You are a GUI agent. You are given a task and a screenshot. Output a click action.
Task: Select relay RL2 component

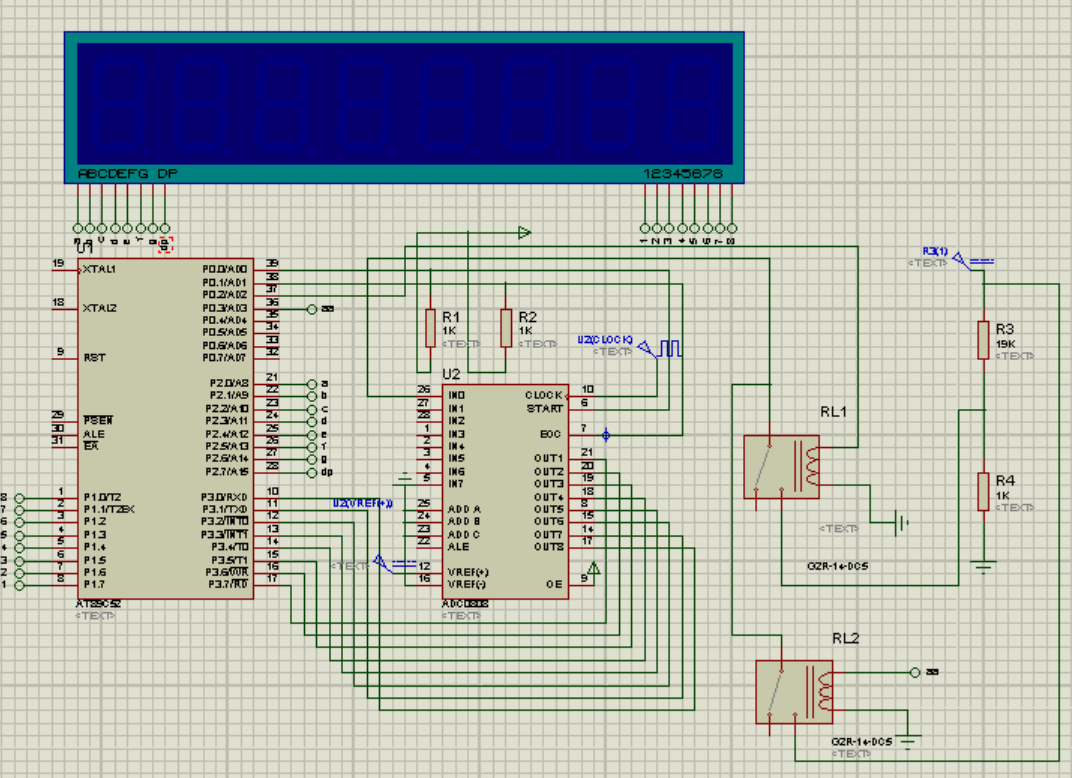(x=794, y=691)
